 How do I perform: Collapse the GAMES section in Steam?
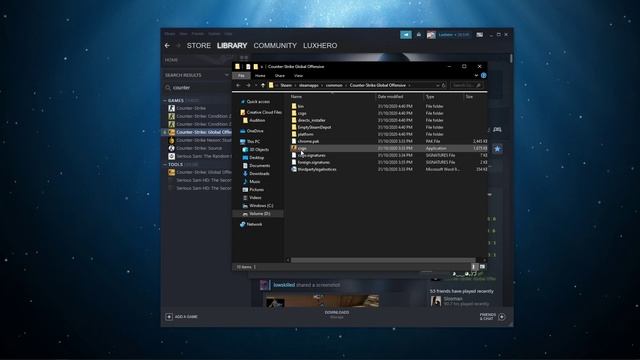click(x=165, y=100)
